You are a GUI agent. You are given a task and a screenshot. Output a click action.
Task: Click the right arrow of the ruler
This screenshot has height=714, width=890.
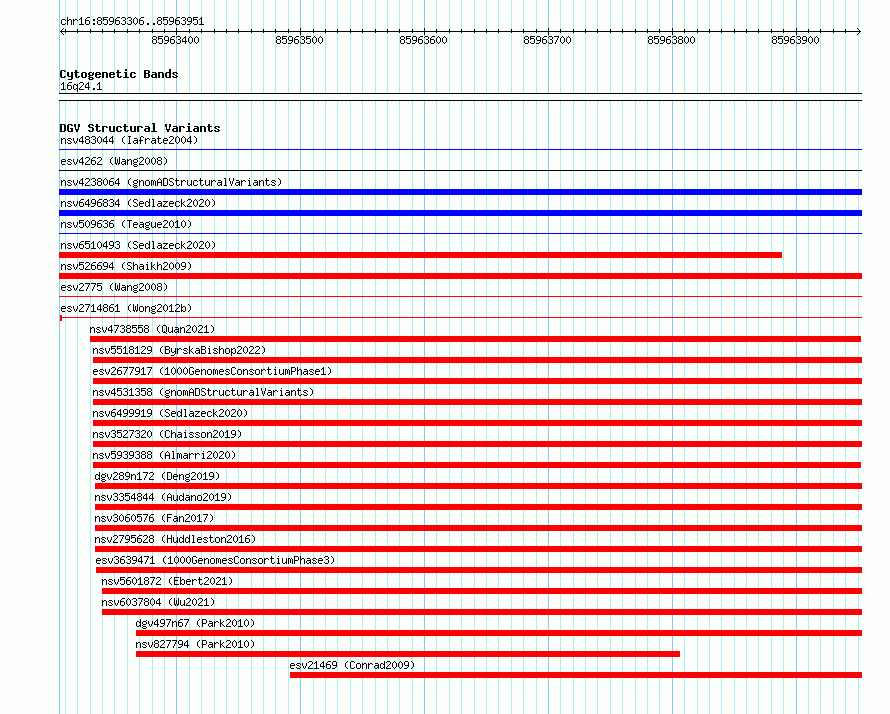pyautogui.click(x=859, y=32)
